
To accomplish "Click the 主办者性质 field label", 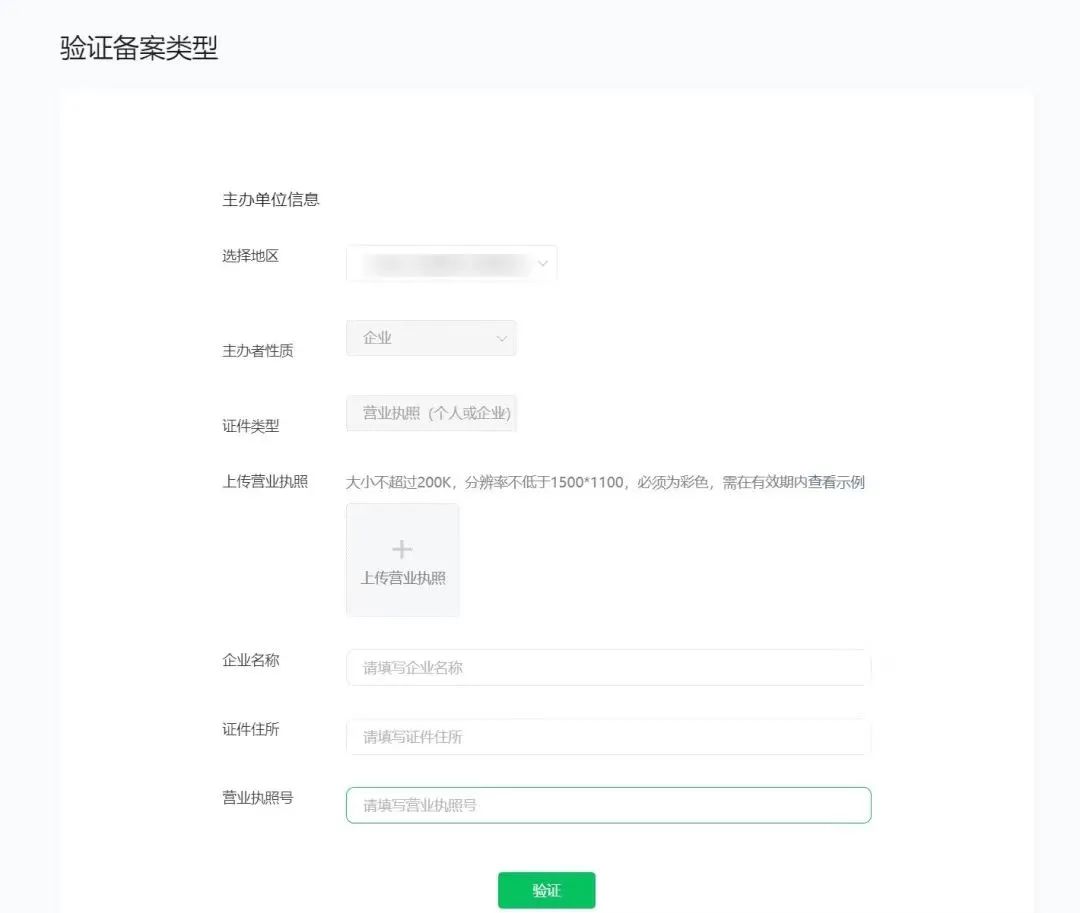I will (257, 351).
